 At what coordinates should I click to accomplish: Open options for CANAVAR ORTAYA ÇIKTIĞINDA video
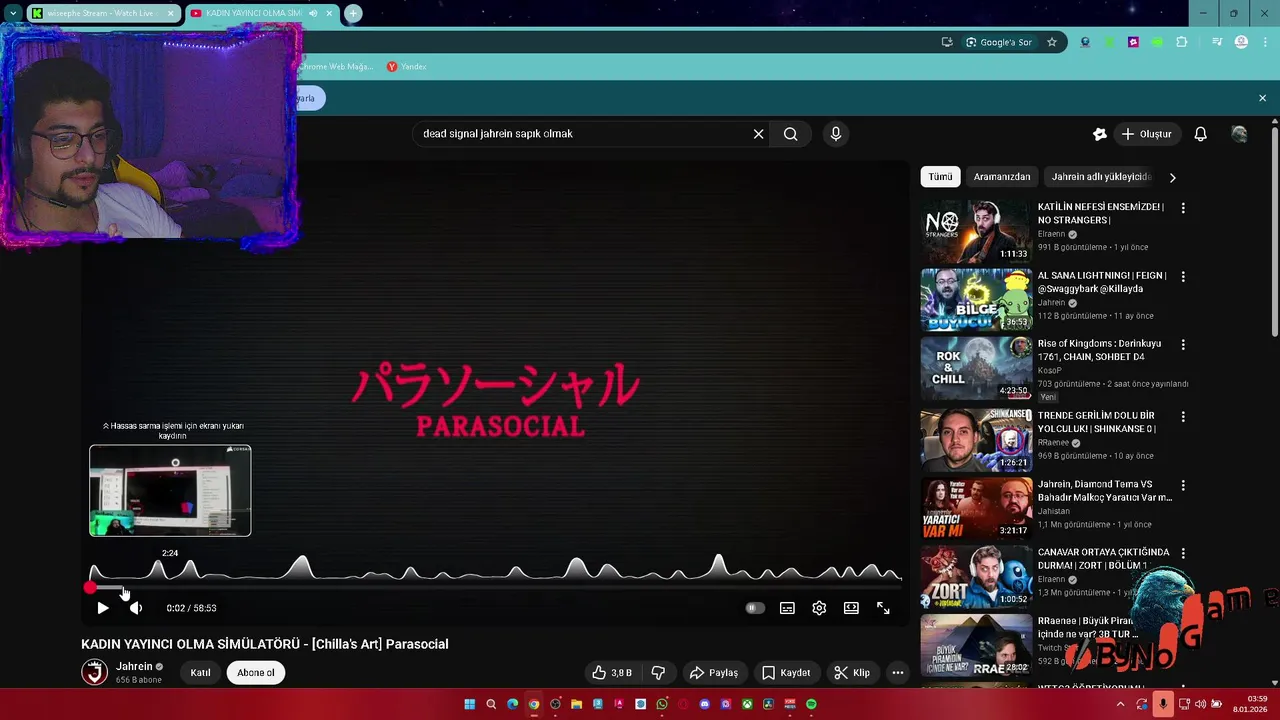point(1183,553)
